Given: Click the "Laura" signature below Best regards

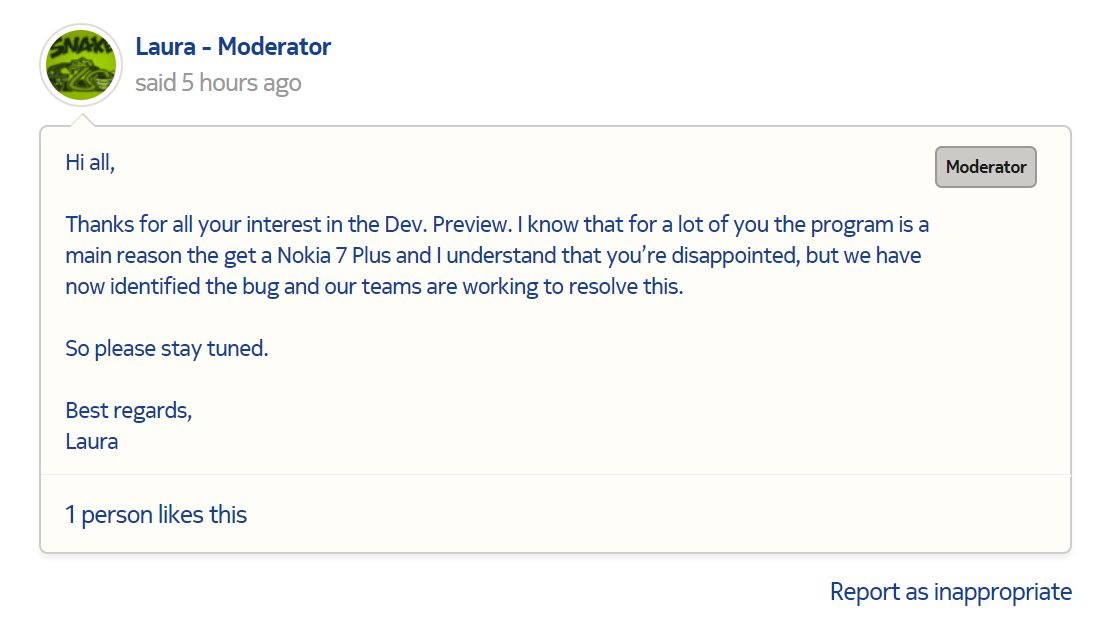Looking at the screenshot, I should pyautogui.click(x=92, y=441).
